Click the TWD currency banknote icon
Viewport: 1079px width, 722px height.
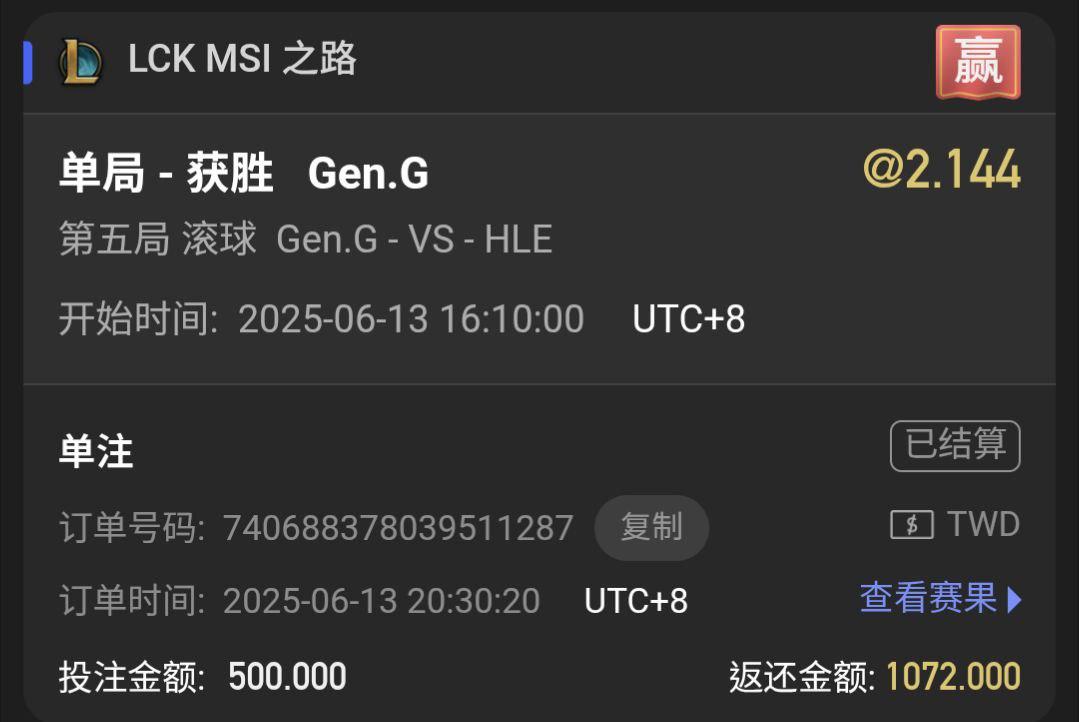coord(912,525)
